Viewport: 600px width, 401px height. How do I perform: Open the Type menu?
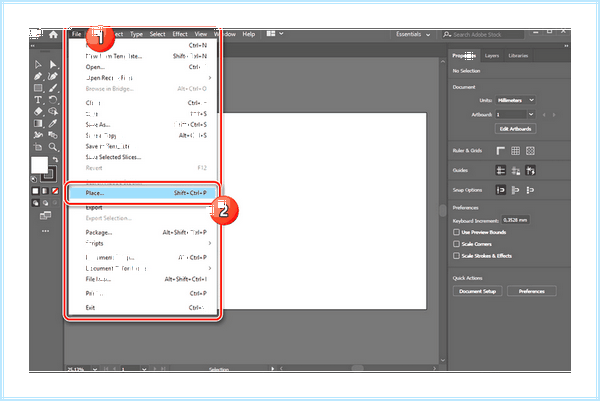pyautogui.click(x=136, y=34)
